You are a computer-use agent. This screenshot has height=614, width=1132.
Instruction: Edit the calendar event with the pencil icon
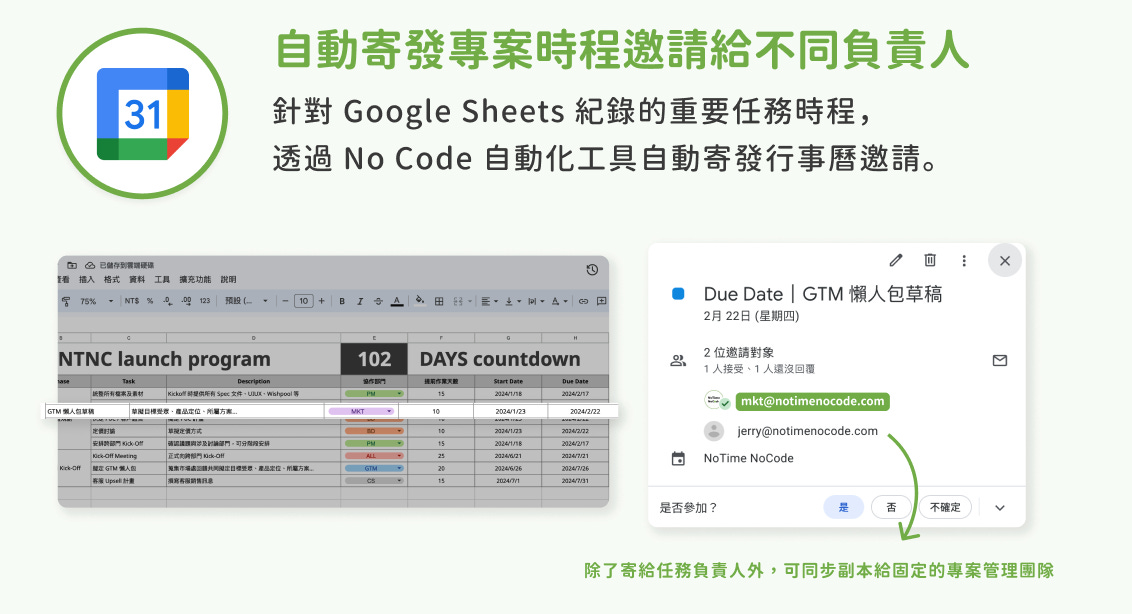(x=896, y=260)
